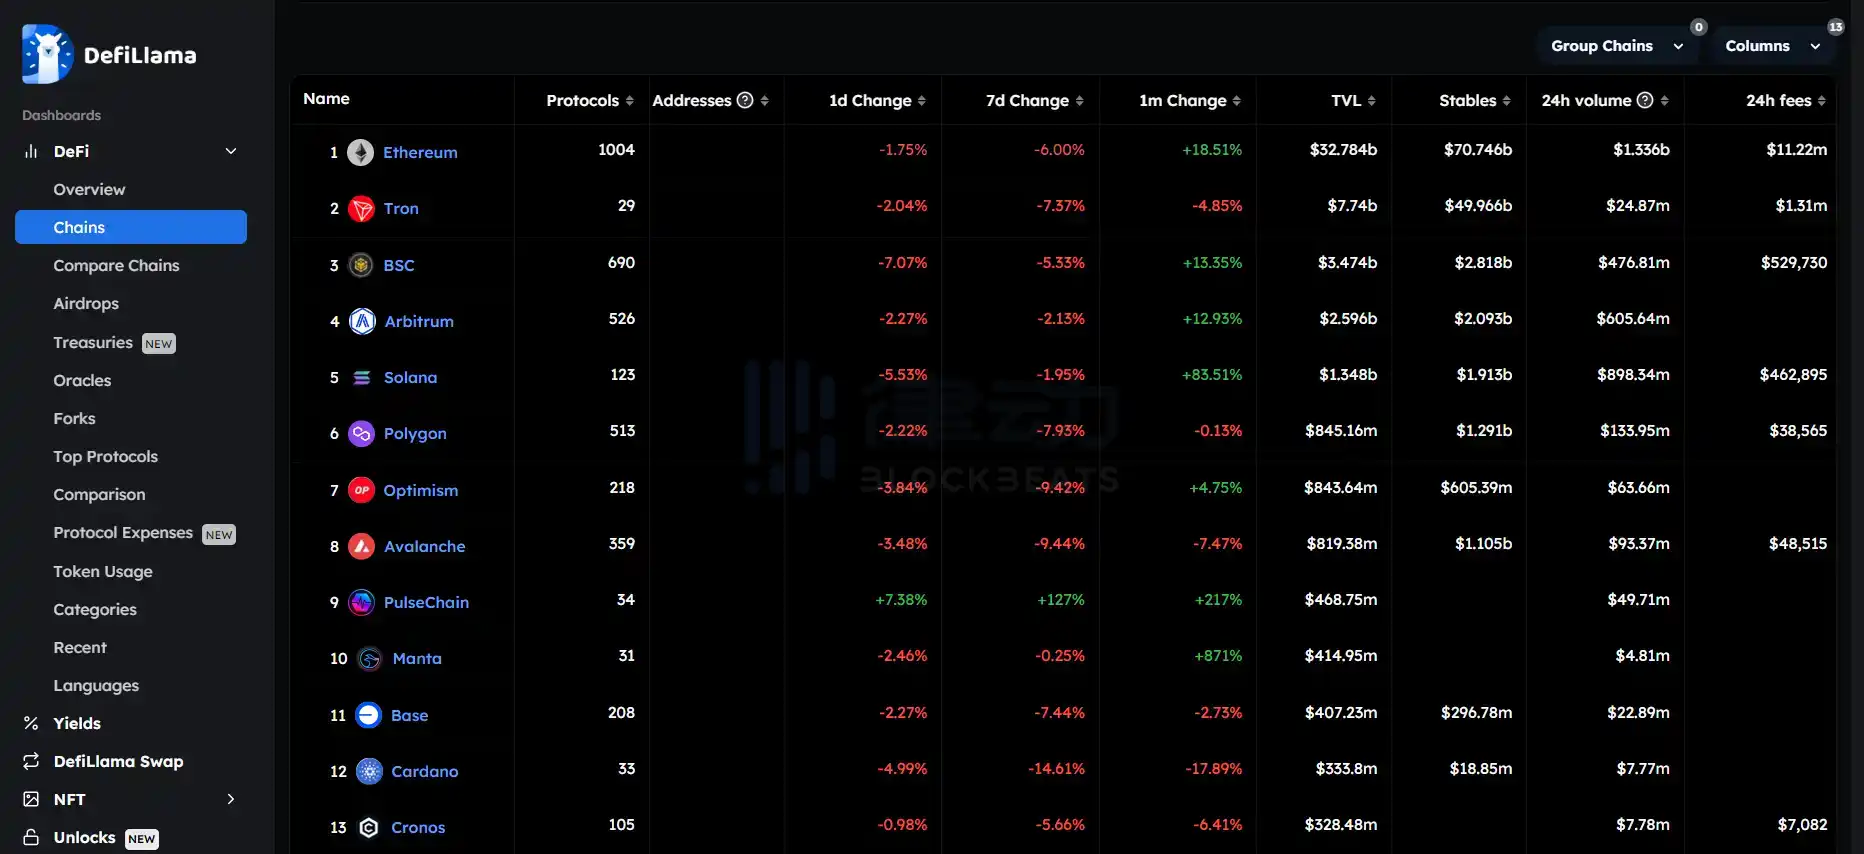The width and height of the screenshot is (1864, 854).
Task: Collapse the DeFi sidebar section
Action: [x=231, y=151]
